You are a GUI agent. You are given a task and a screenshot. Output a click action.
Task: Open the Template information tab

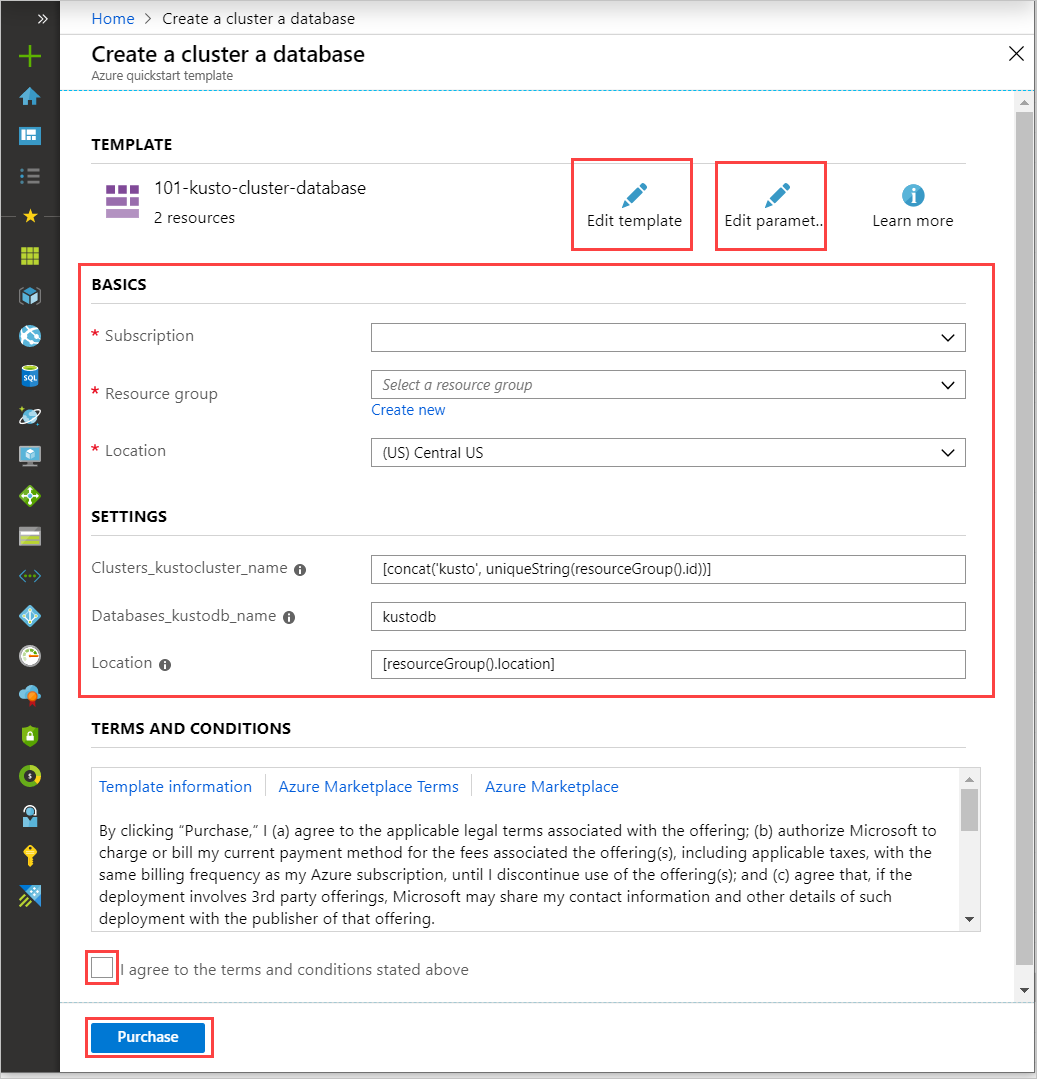[x=175, y=787]
